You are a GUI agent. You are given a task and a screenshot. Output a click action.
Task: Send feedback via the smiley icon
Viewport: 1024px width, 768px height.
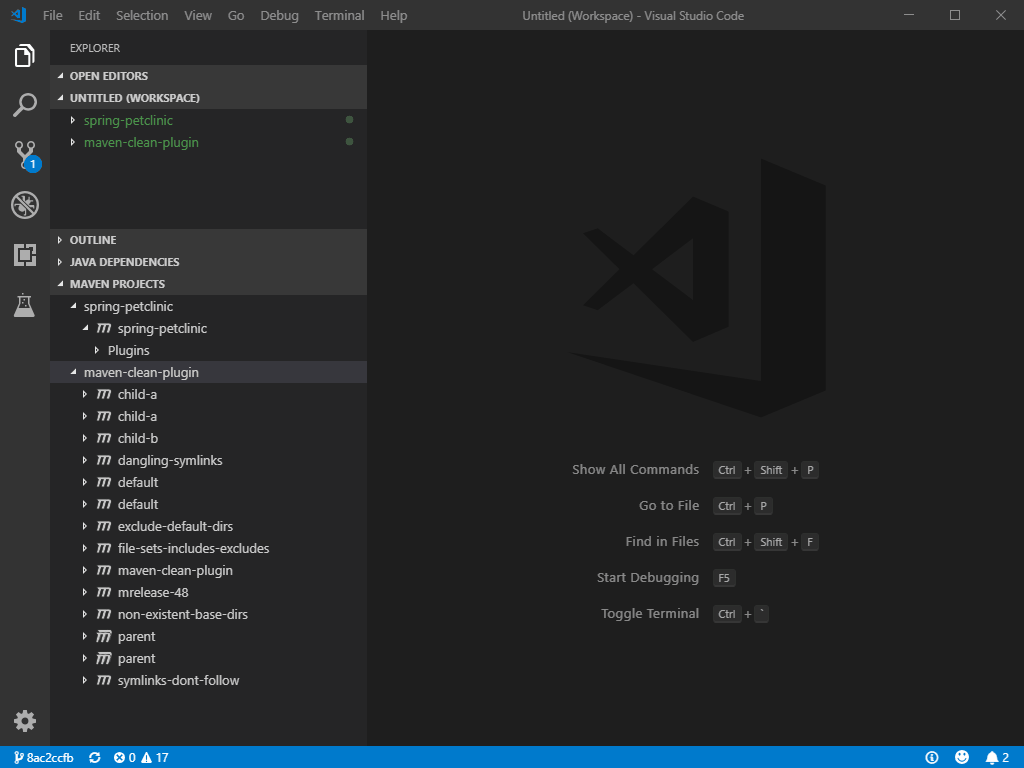962,757
